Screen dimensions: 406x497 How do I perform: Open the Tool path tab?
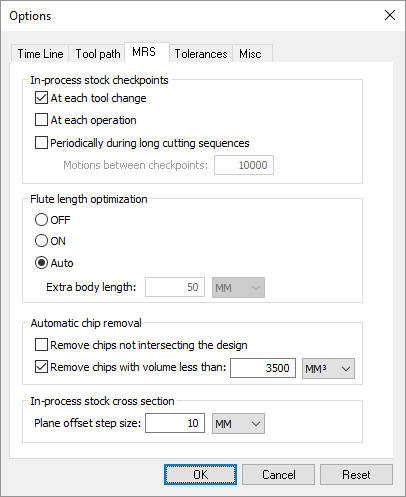97,54
